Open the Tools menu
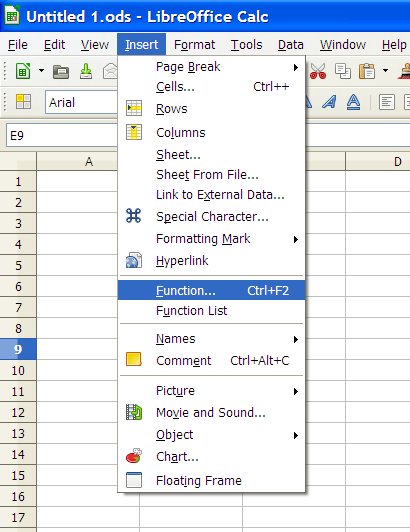This screenshot has width=410, height=532. pyautogui.click(x=246, y=45)
